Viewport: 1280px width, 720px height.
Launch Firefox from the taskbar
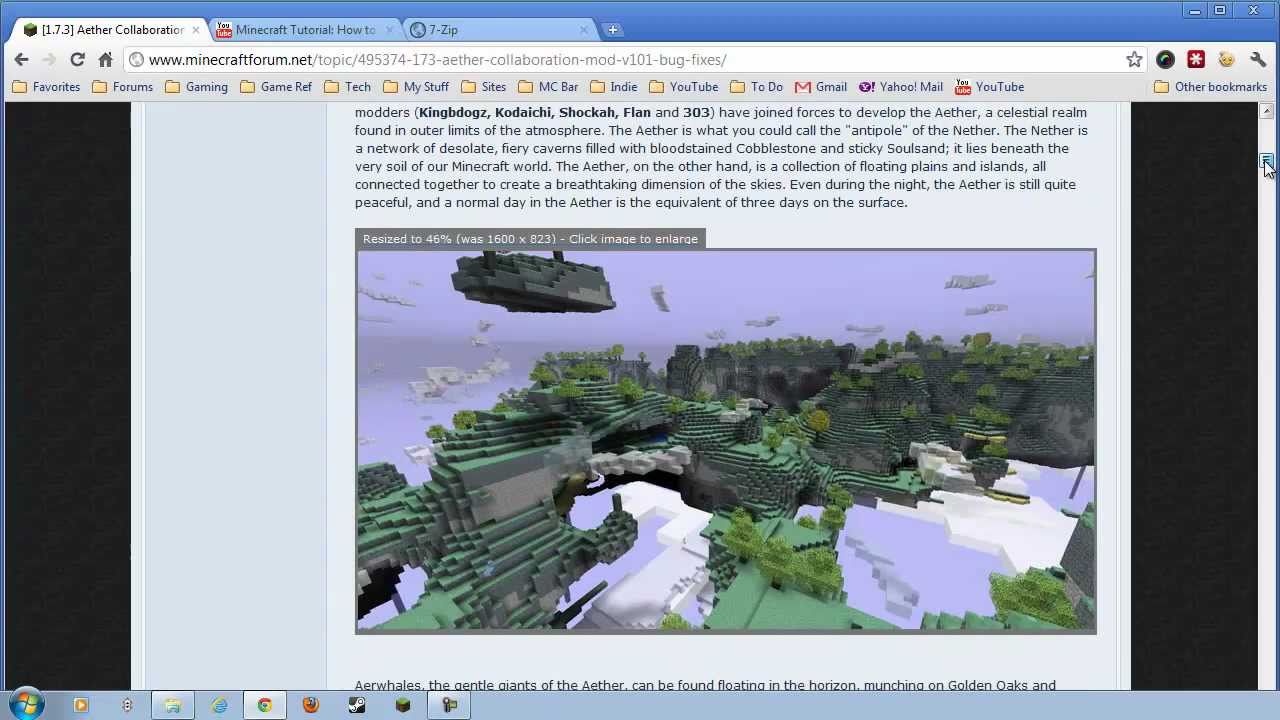point(311,705)
